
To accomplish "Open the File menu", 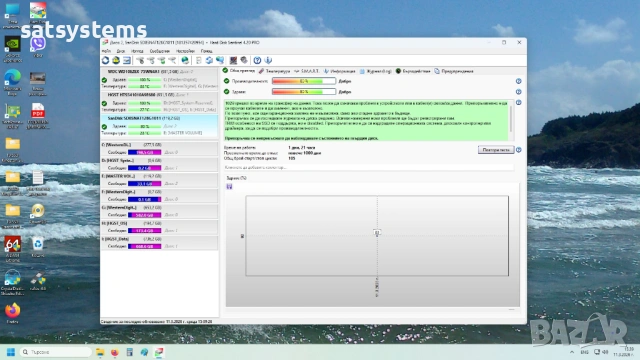I will (x=106, y=51).
